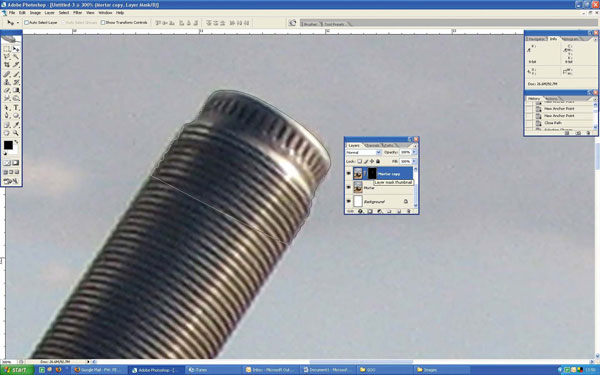The height and width of the screenshot is (375, 600).
Task: Hide the Mortar copy layer
Action: coord(349,173)
